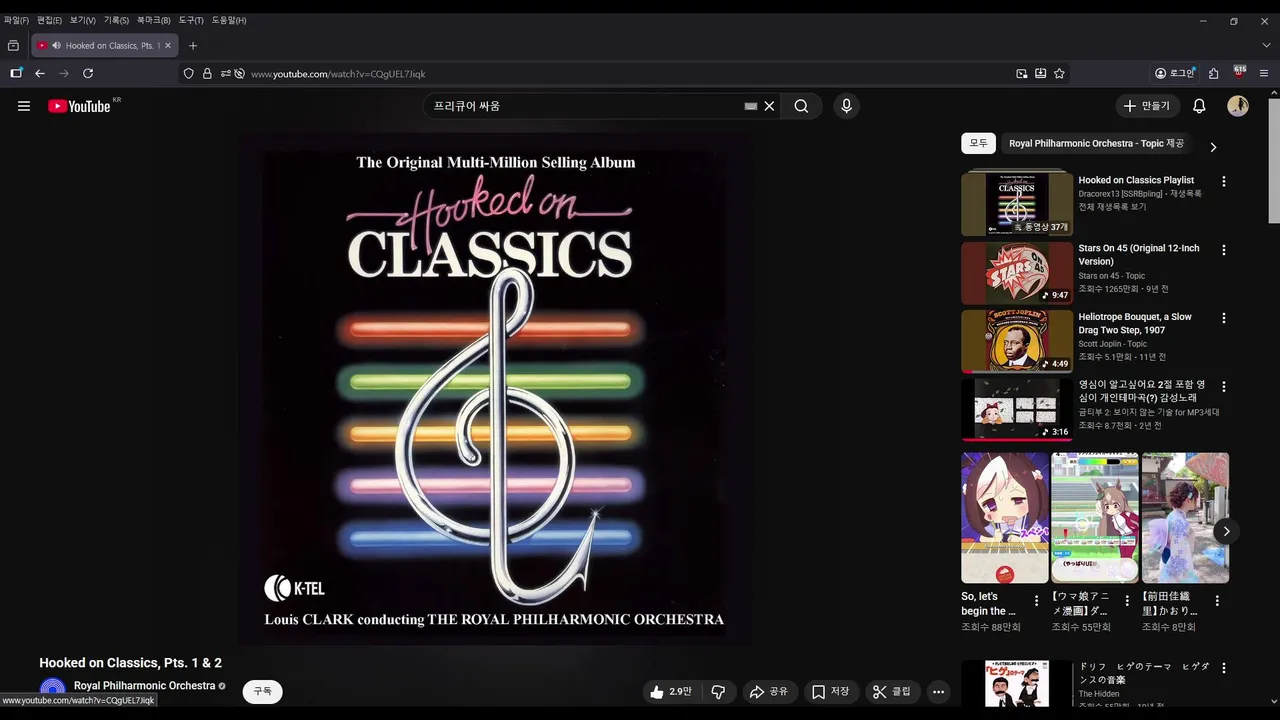Viewport: 1280px width, 720px height.
Task: Open the account avatar menu
Action: [x=1238, y=106]
